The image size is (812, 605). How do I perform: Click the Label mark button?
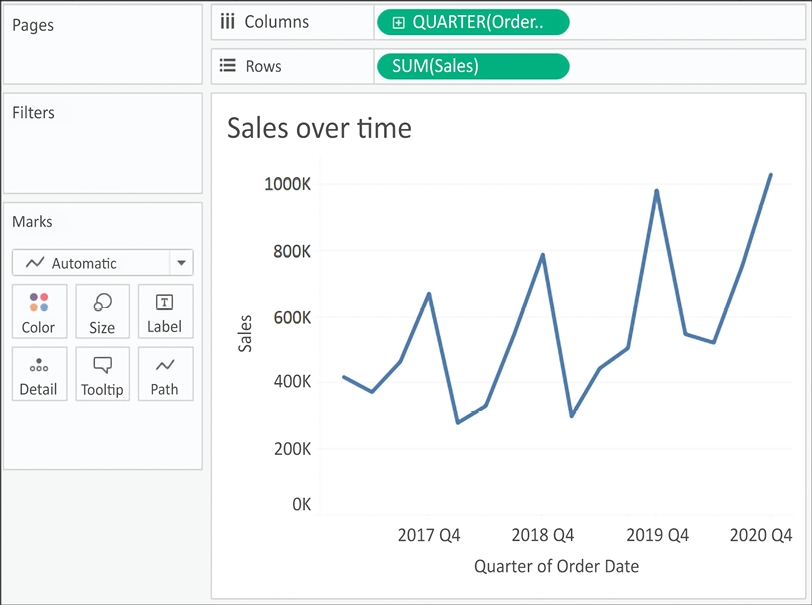(x=164, y=312)
